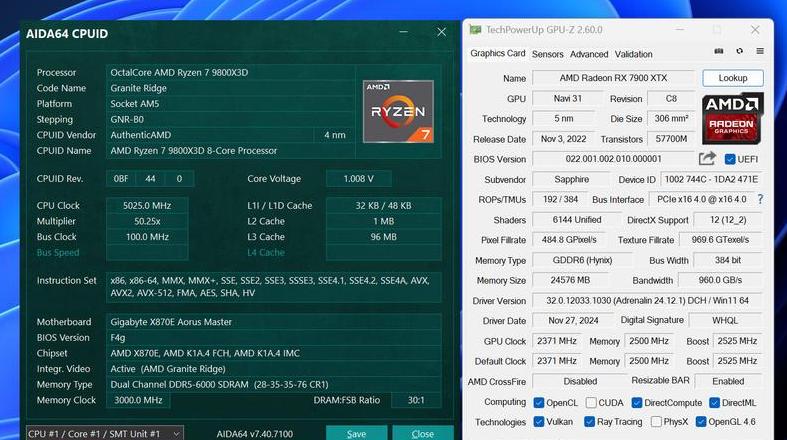The width and height of the screenshot is (787, 440).
Task: Click the AIDA64 v7.40.7100 version text
Action: click(x=254, y=434)
